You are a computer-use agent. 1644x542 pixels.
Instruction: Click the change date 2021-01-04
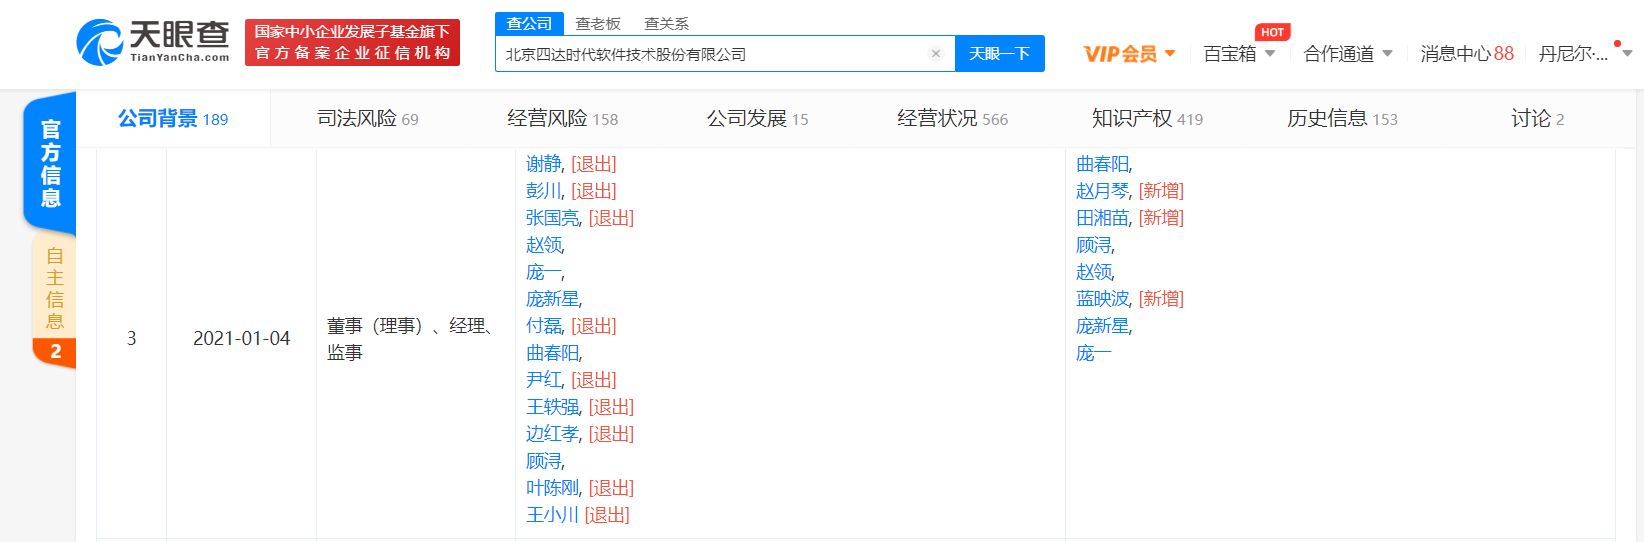[242, 339]
